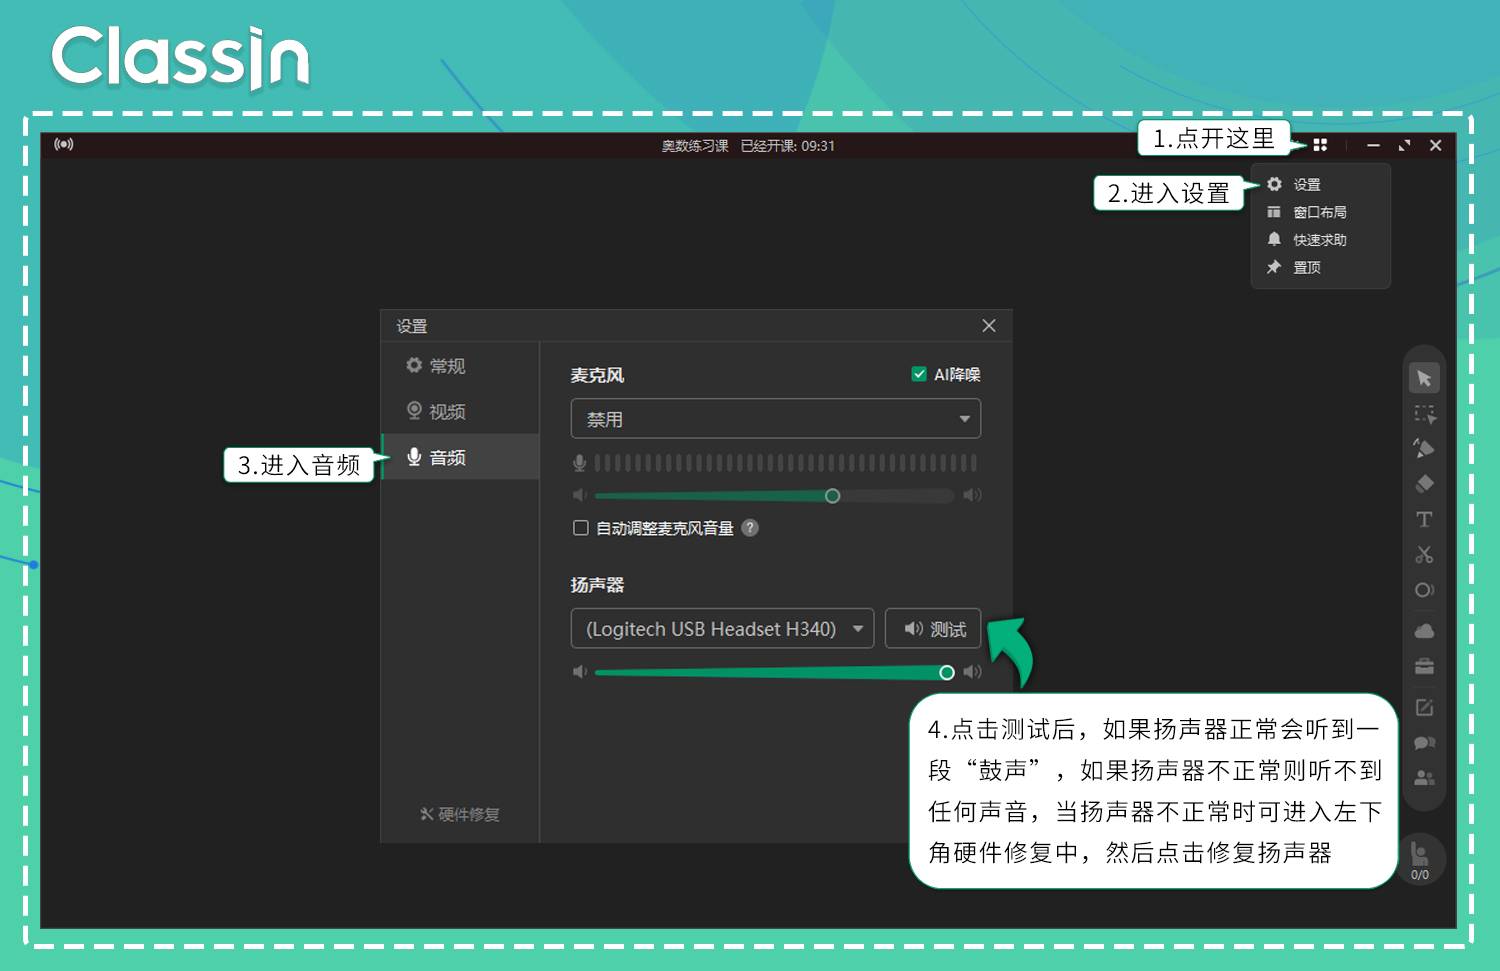The height and width of the screenshot is (971, 1500).
Task: Switch to 音频 settings tab
Action: [x=461, y=457]
